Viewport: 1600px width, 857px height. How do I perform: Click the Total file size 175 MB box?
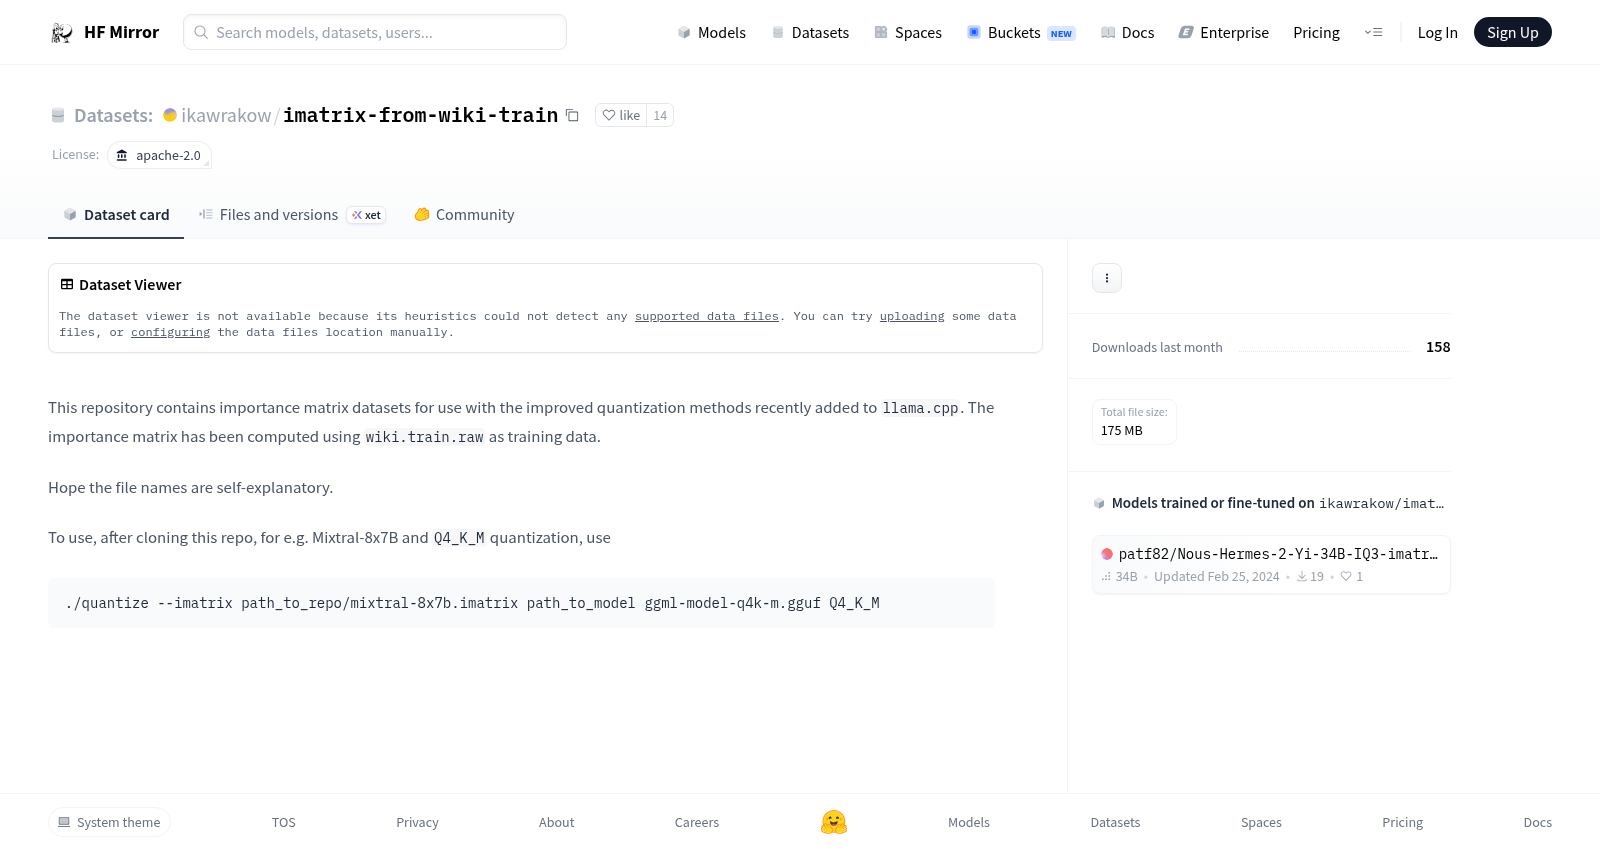coord(1134,422)
